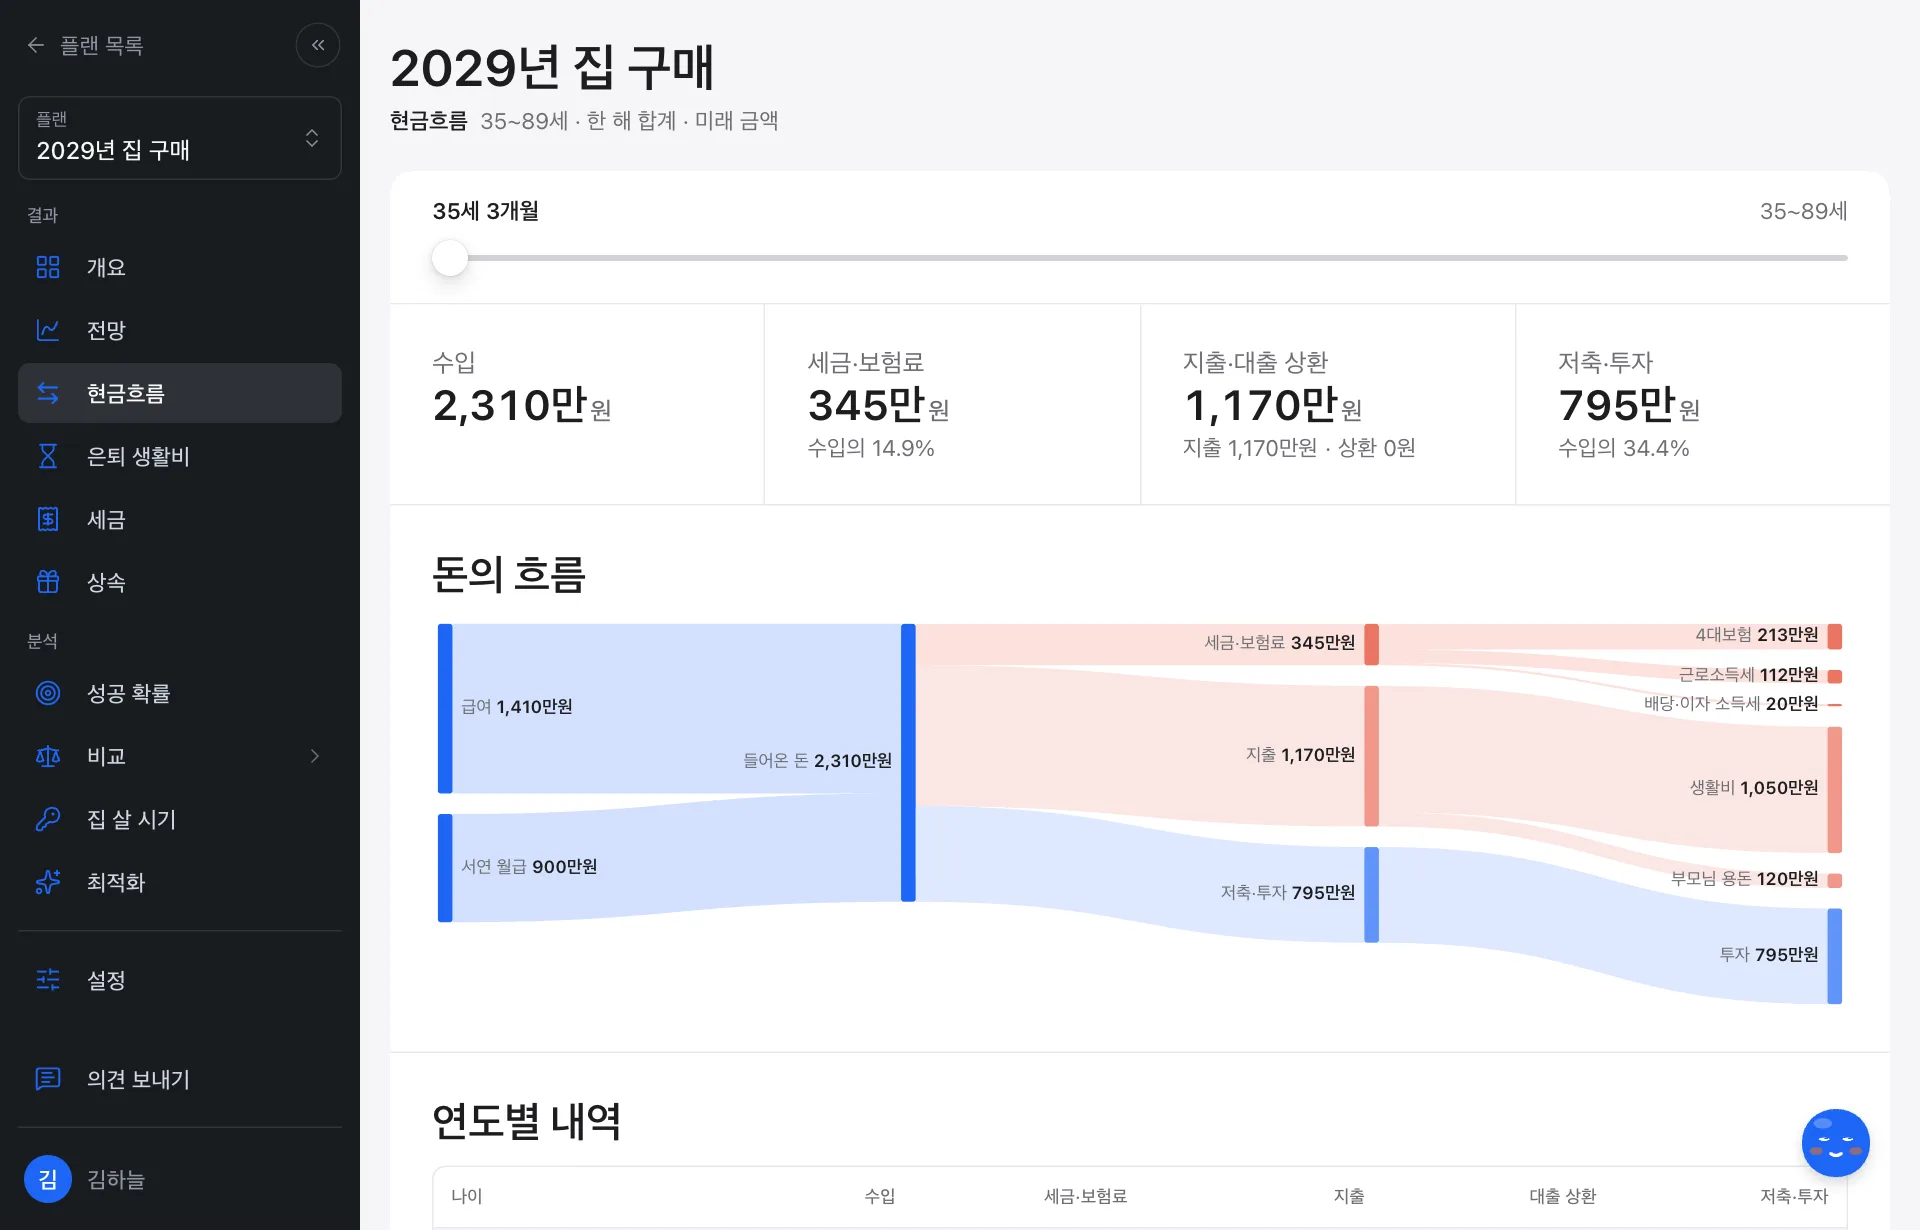Image resolution: width=1920 pixels, height=1230 pixels.
Task: Select 은퇴 생활비 in sidebar
Action: [x=180, y=456]
